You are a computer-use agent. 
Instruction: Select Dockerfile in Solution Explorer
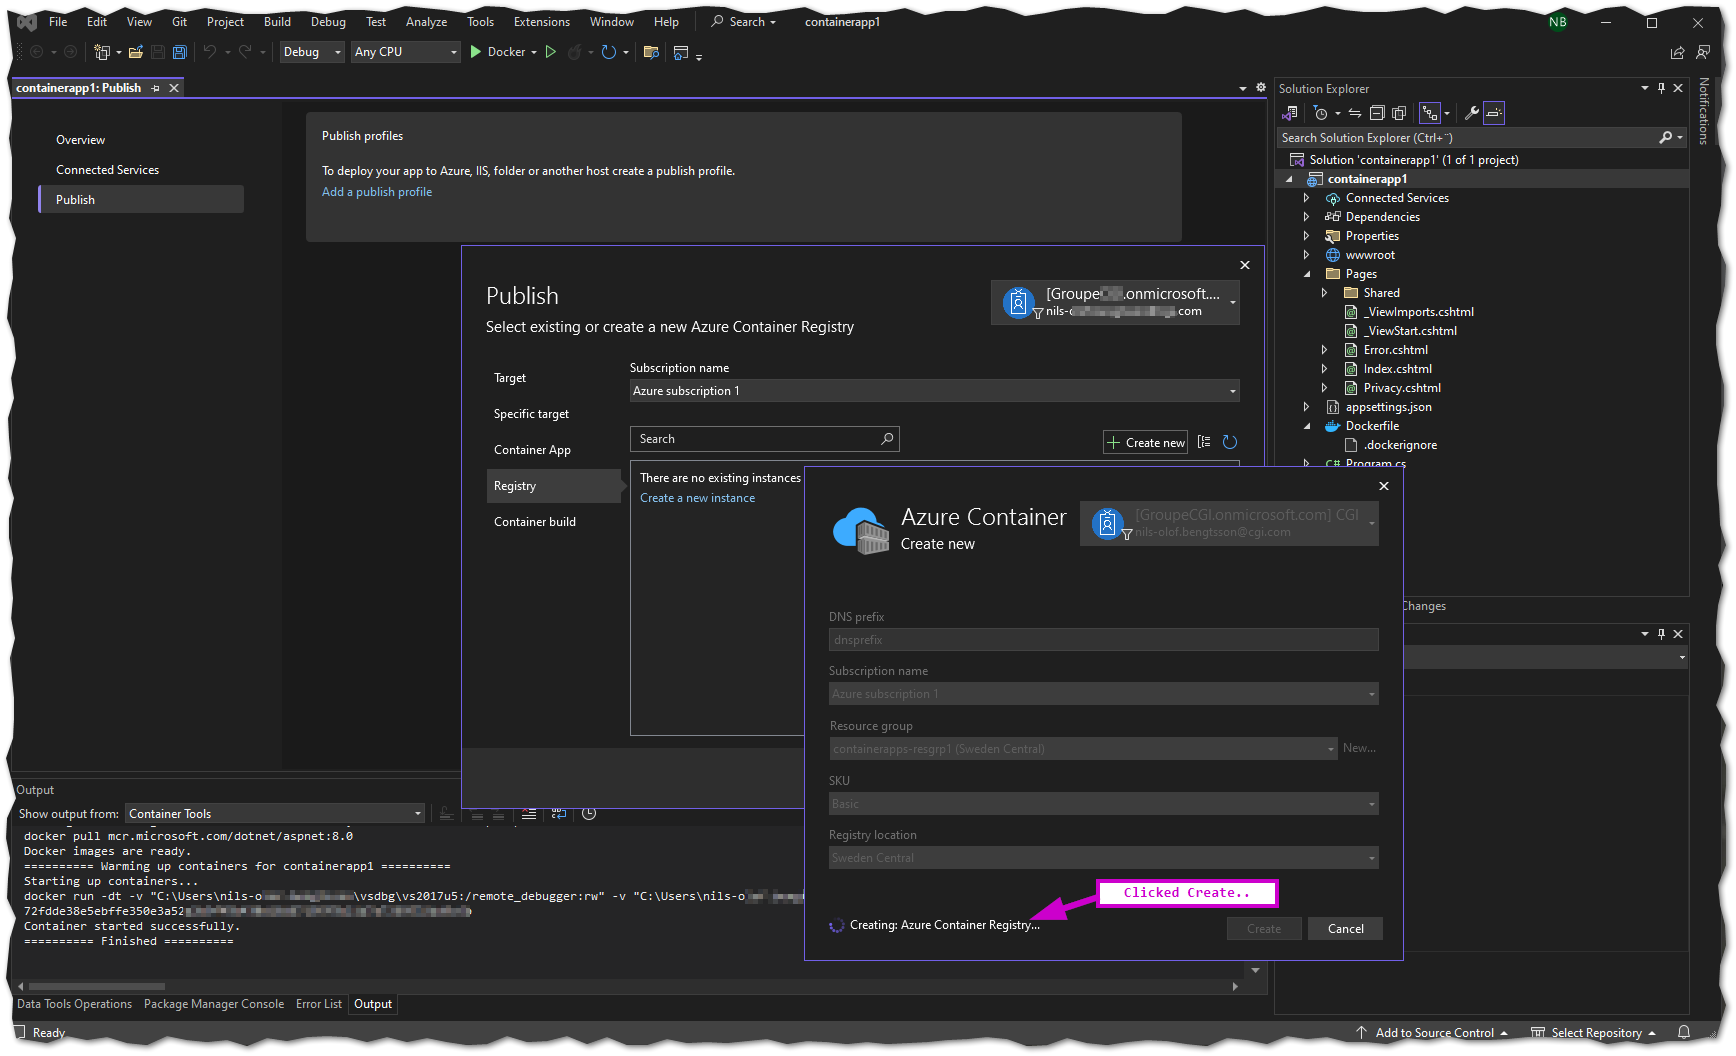[1372, 426]
